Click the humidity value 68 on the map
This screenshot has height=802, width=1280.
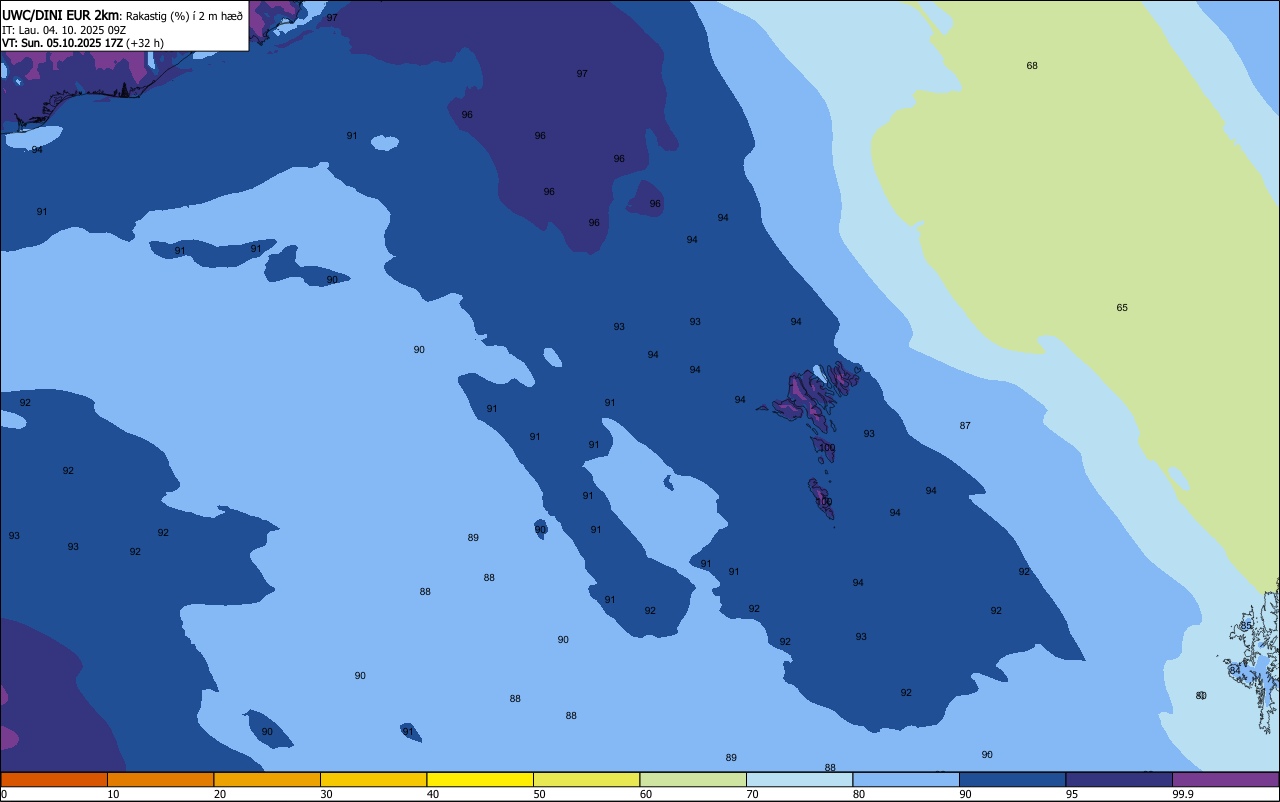tap(1032, 66)
